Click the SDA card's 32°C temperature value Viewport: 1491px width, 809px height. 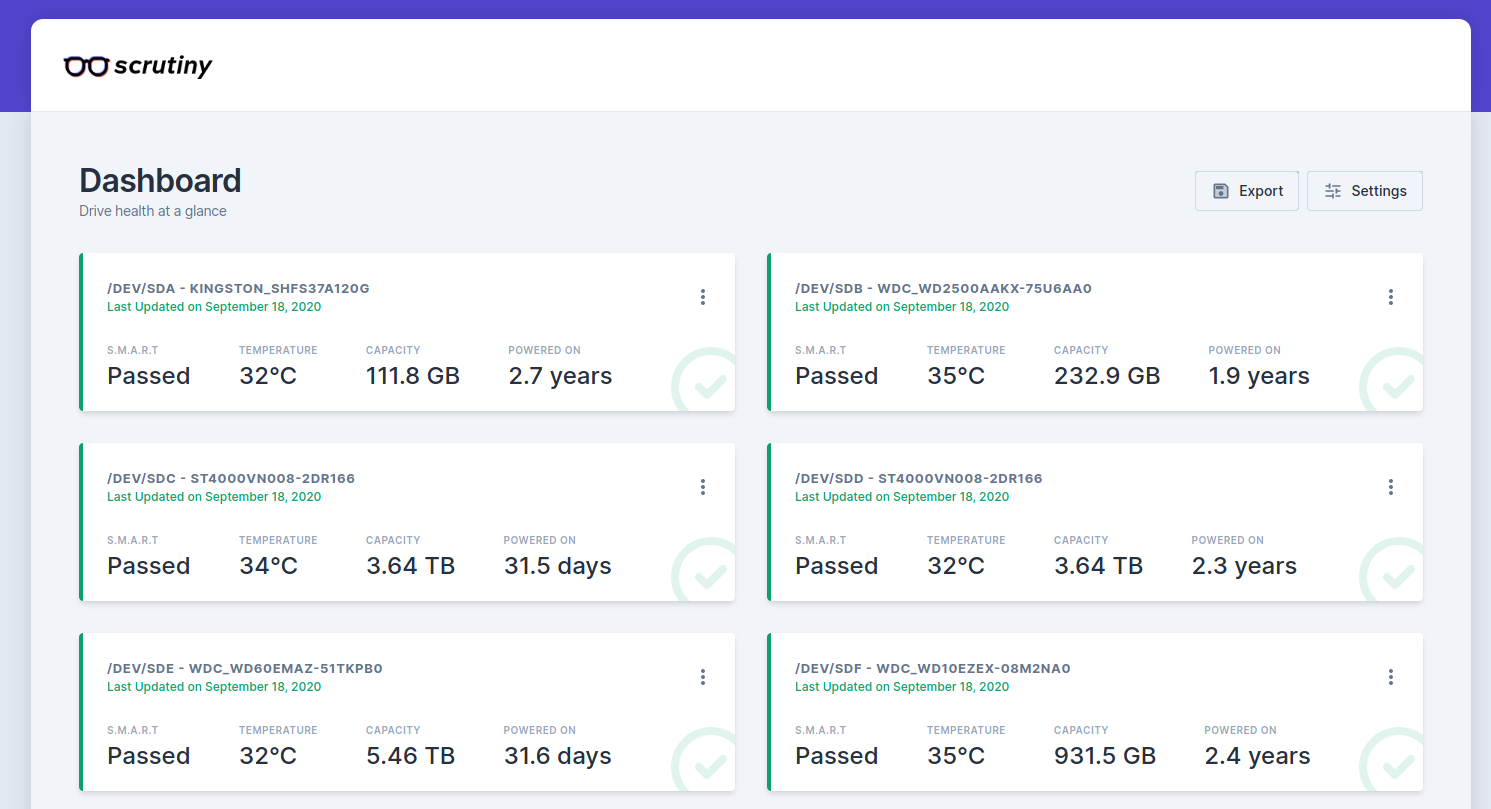pyautogui.click(x=268, y=376)
